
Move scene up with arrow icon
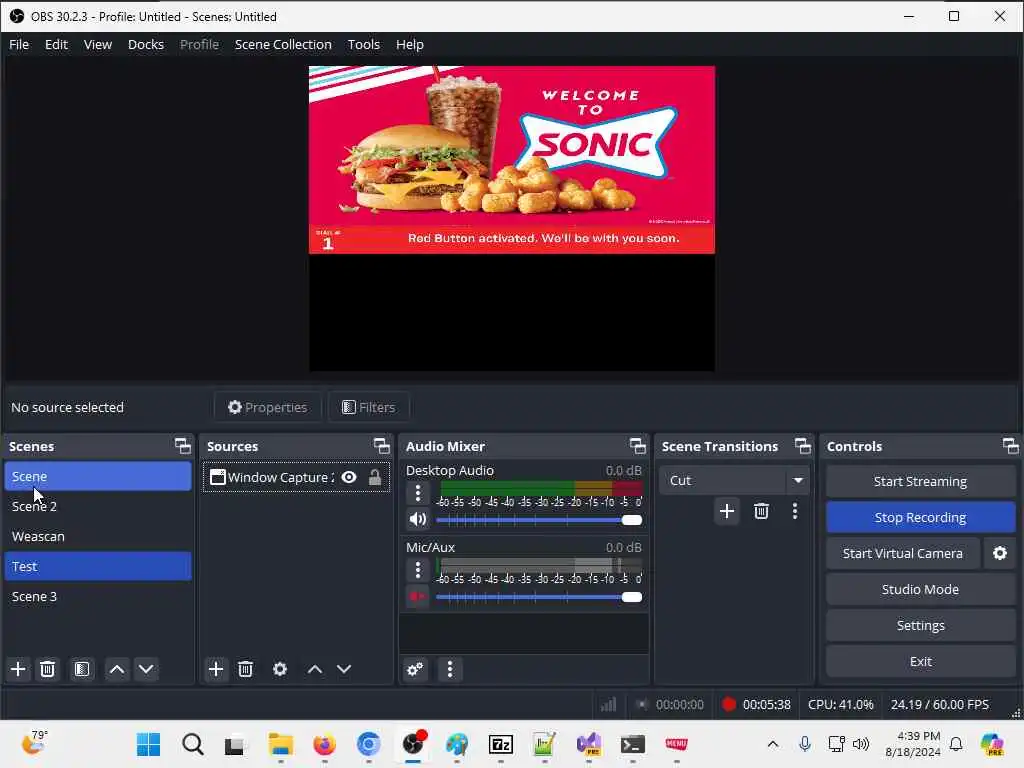pyautogui.click(x=117, y=669)
